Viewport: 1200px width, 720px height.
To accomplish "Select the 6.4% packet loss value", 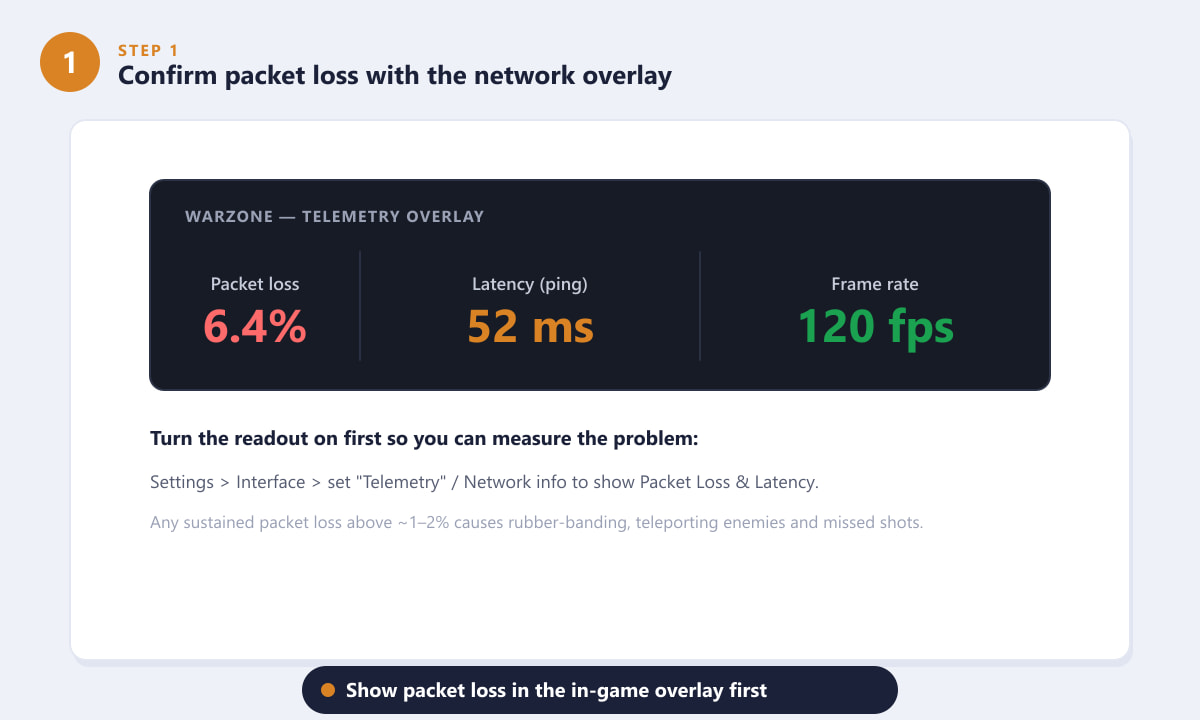I will 255,326.
